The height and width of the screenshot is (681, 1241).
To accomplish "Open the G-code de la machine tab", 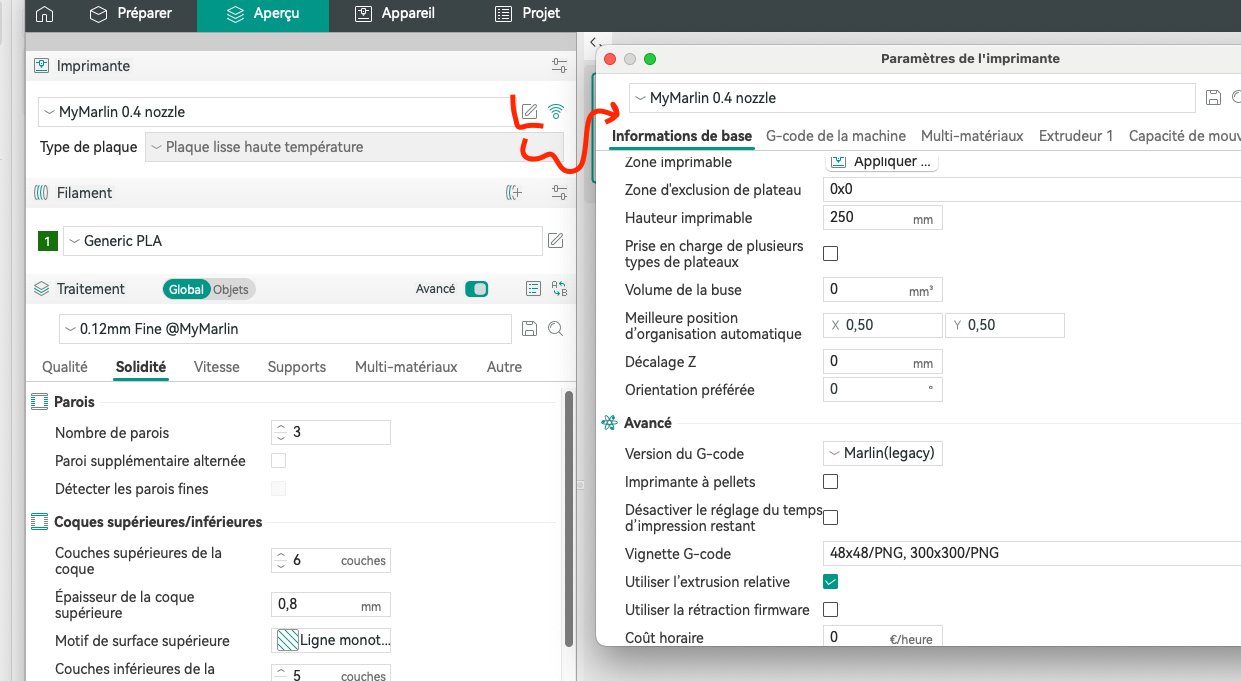I will (x=836, y=136).
